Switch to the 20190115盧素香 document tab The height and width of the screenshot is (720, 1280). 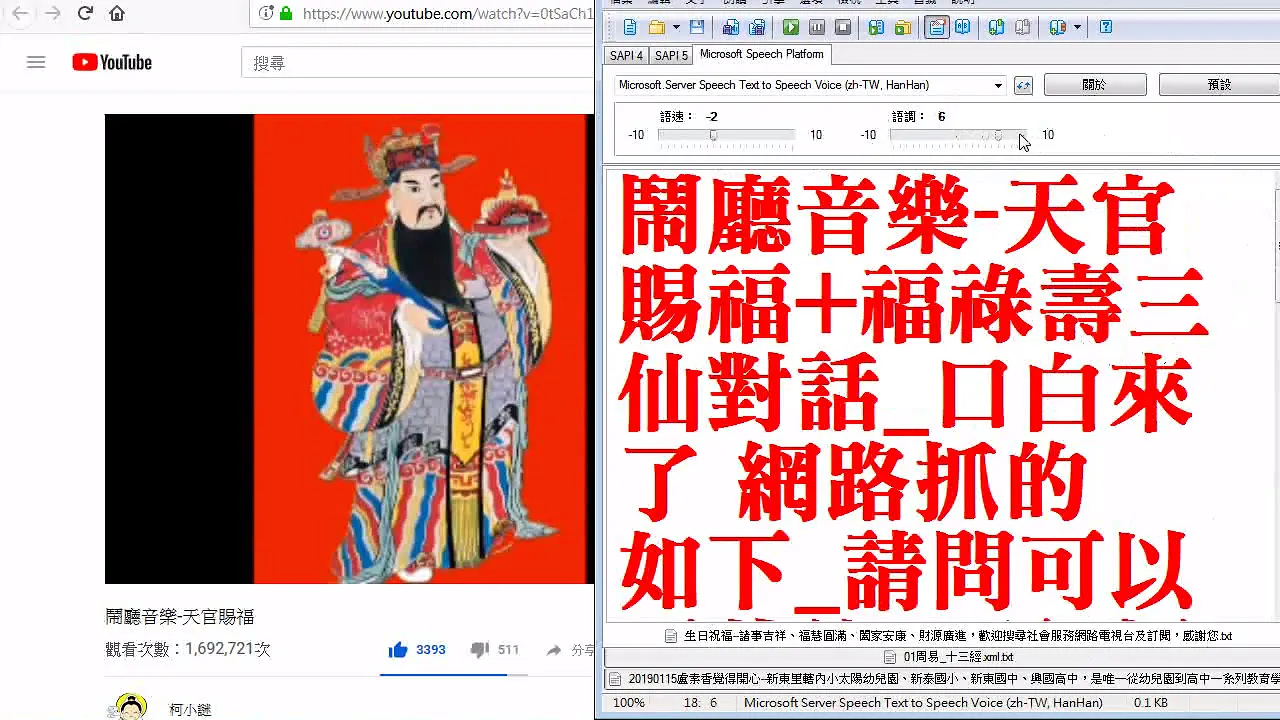click(942, 678)
